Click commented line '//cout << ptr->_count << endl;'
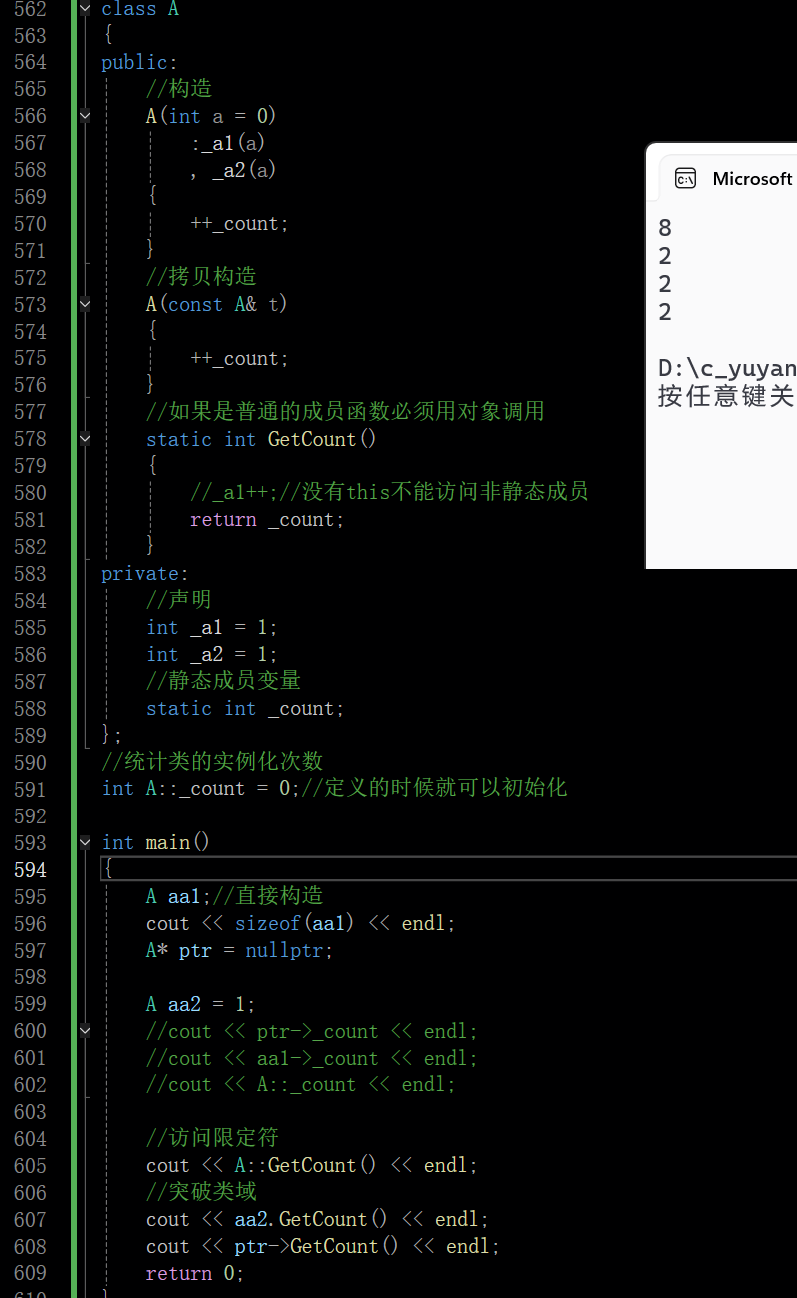 point(312,1031)
